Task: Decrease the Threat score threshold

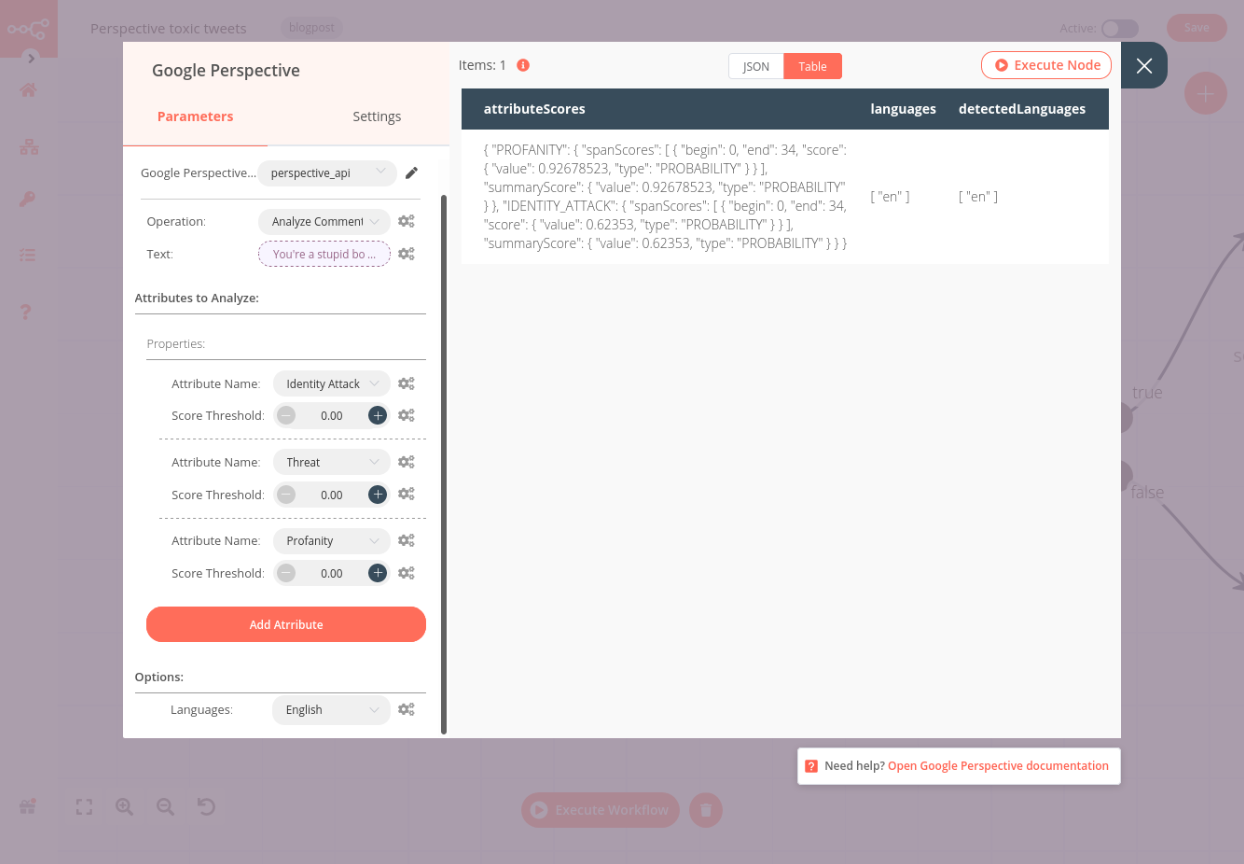Action: tap(286, 494)
